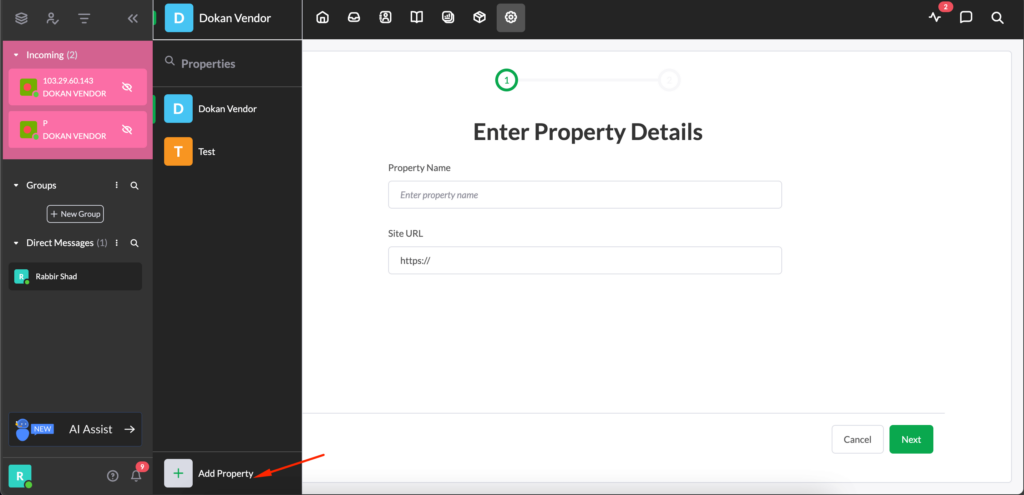The image size is (1024, 495).
Task: Click the Groups options dots icon
Action: click(x=117, y=185)
